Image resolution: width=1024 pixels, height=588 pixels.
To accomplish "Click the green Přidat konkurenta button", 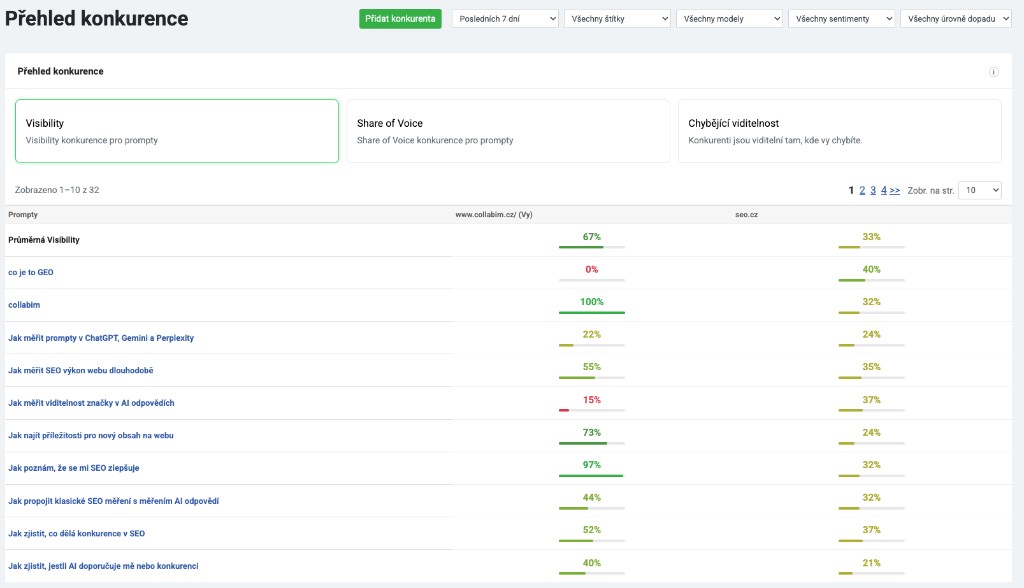I will pos(400,19).
